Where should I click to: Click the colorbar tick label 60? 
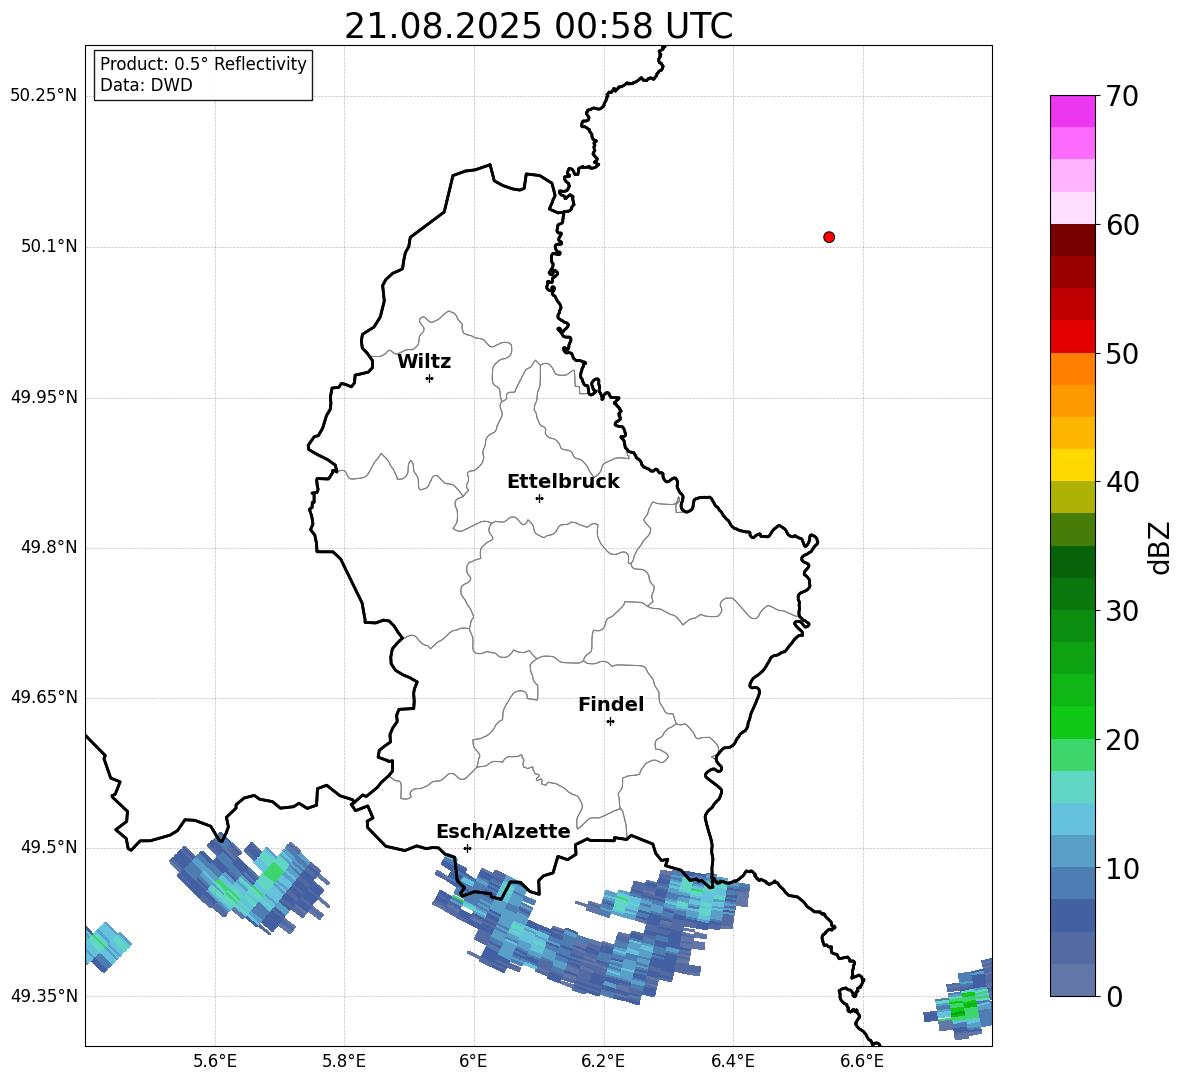[x=1122, y=225]
